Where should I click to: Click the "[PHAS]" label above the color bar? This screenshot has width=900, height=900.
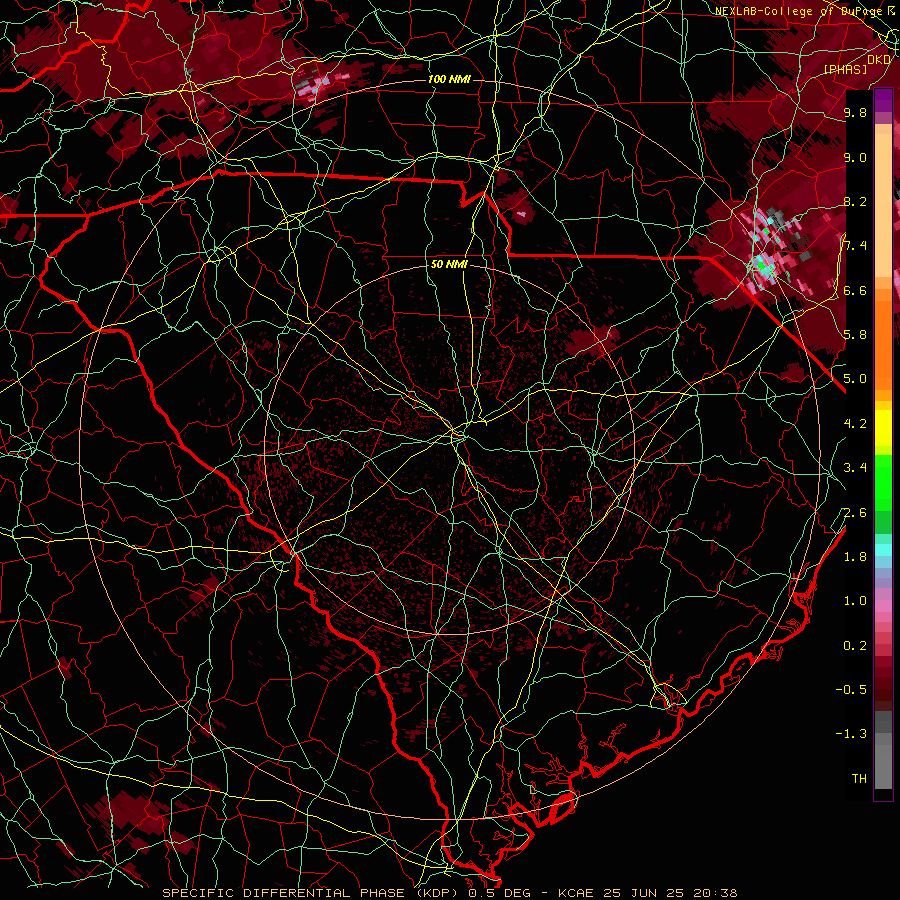tap(845, 70)
